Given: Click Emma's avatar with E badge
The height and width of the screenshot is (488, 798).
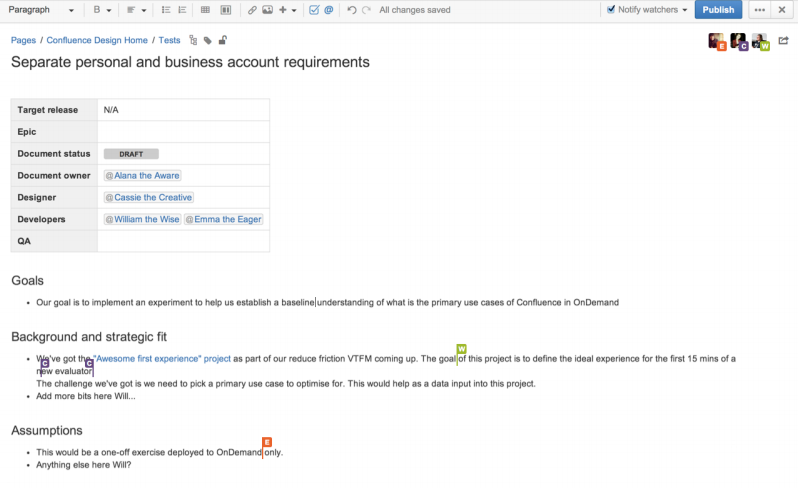Looking at the screenshot, I should (717, 42).
